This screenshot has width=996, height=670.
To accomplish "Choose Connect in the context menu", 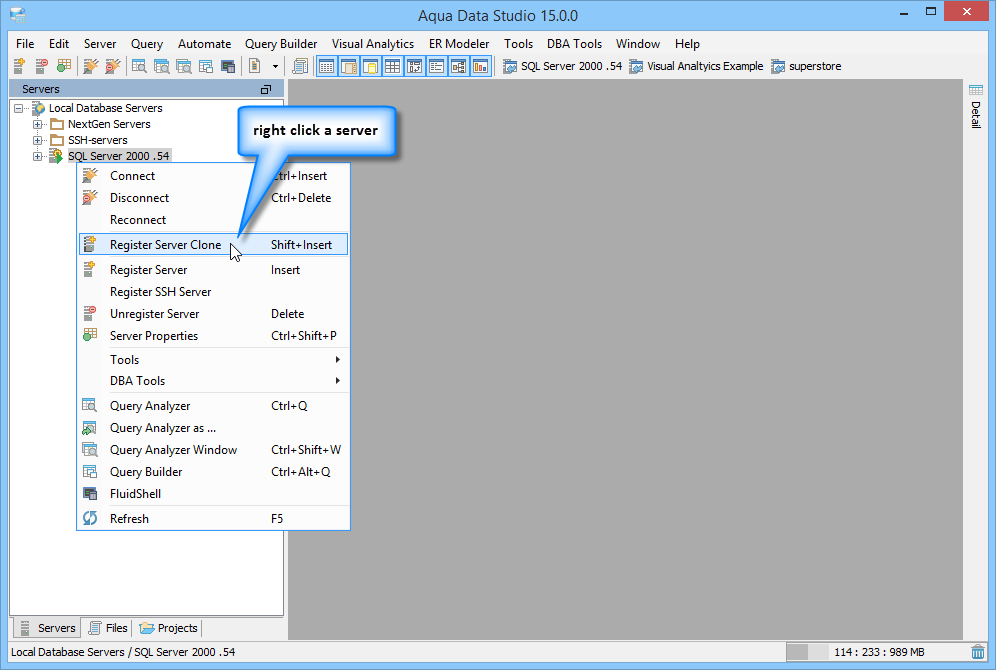I will click(213, 176).
